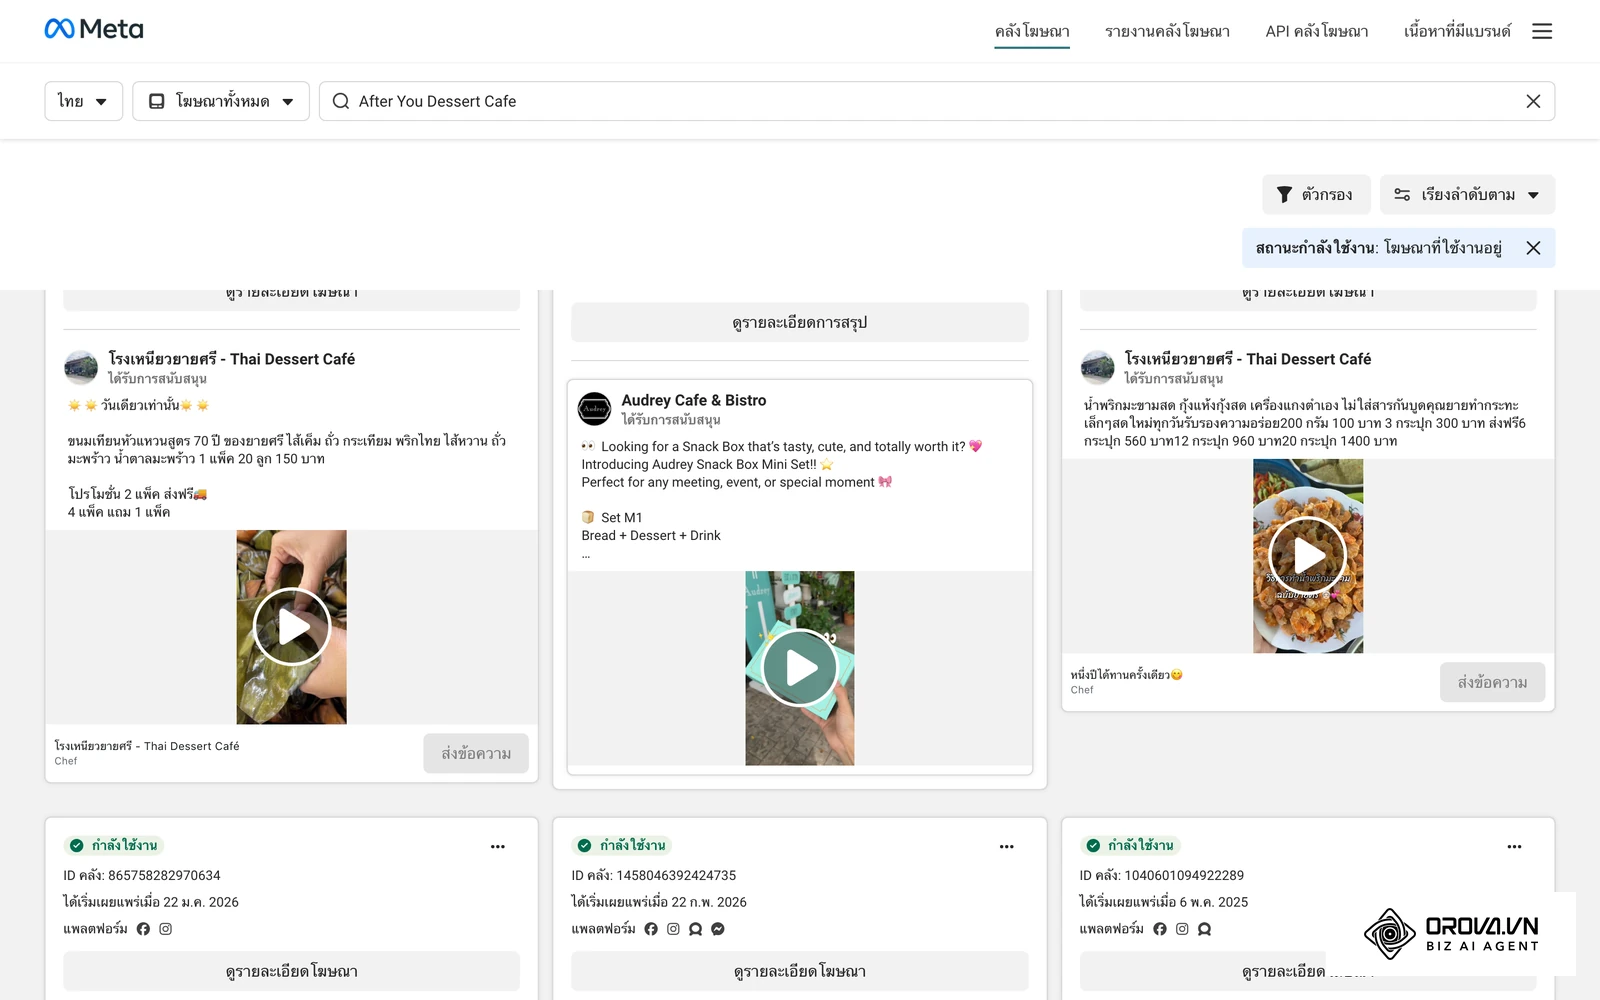This screenshot has height=1000, width=1600.
Task: Play the banana leaf dessert video
Action: [x=292, y=627]
